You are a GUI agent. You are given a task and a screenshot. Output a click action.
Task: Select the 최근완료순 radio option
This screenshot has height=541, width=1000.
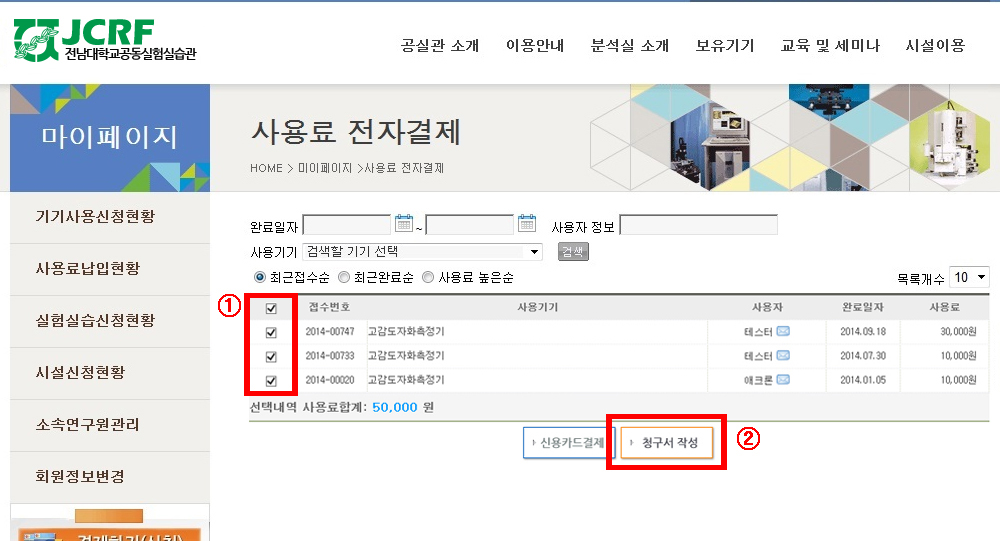(x=344, y=277)
